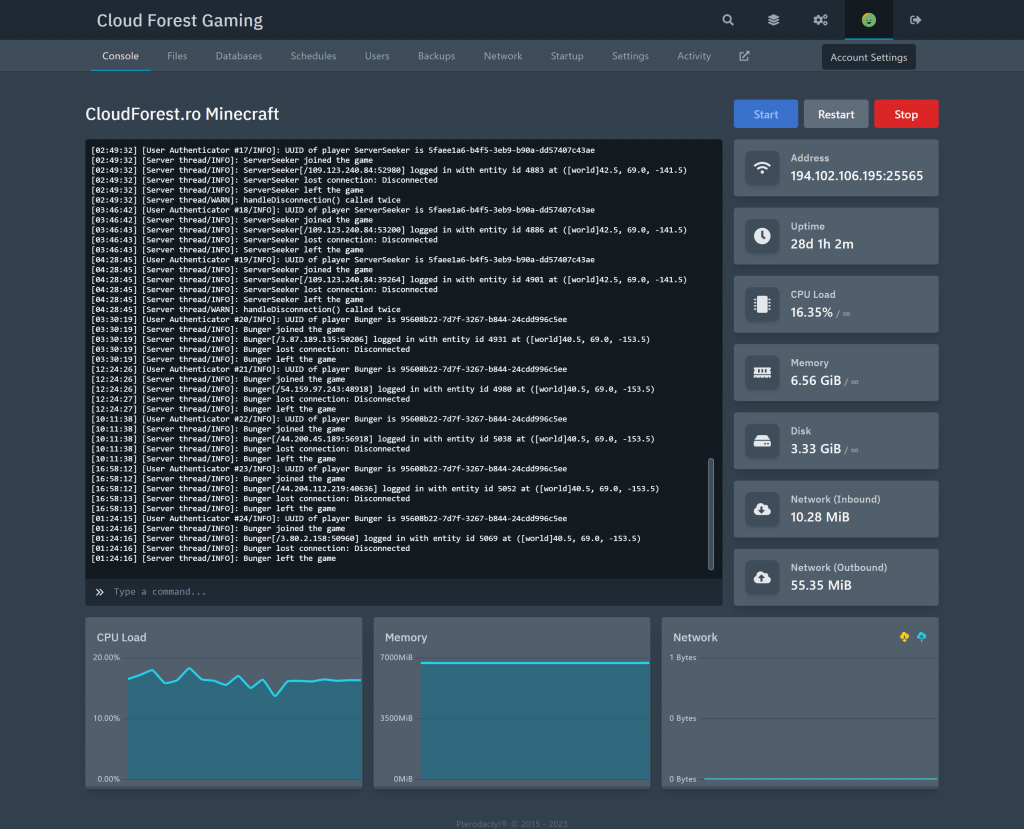Hit the gray Restart button
Image resolution: width=1024 pixels, height=829 pixels.
pos(836,114)
